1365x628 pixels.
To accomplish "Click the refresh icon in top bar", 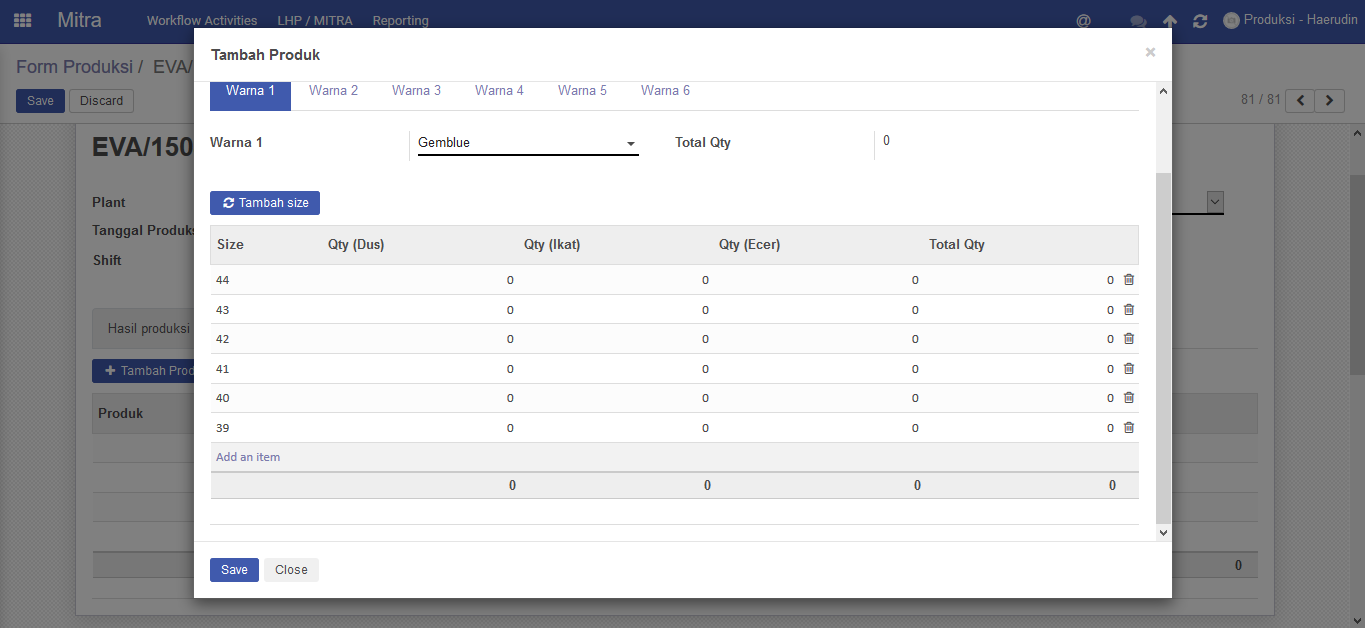I will (x=1200, y=21).
